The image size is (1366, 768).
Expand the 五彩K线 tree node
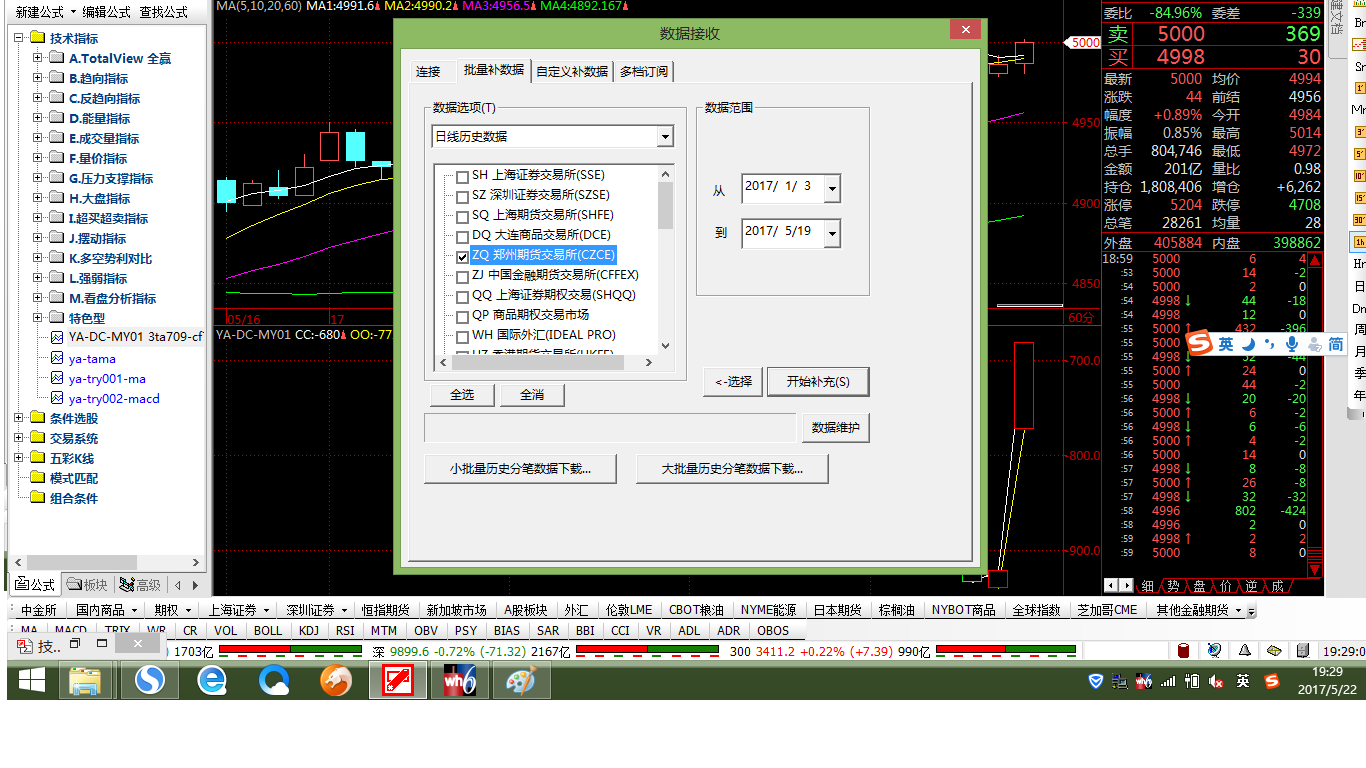tap(19, 458)
